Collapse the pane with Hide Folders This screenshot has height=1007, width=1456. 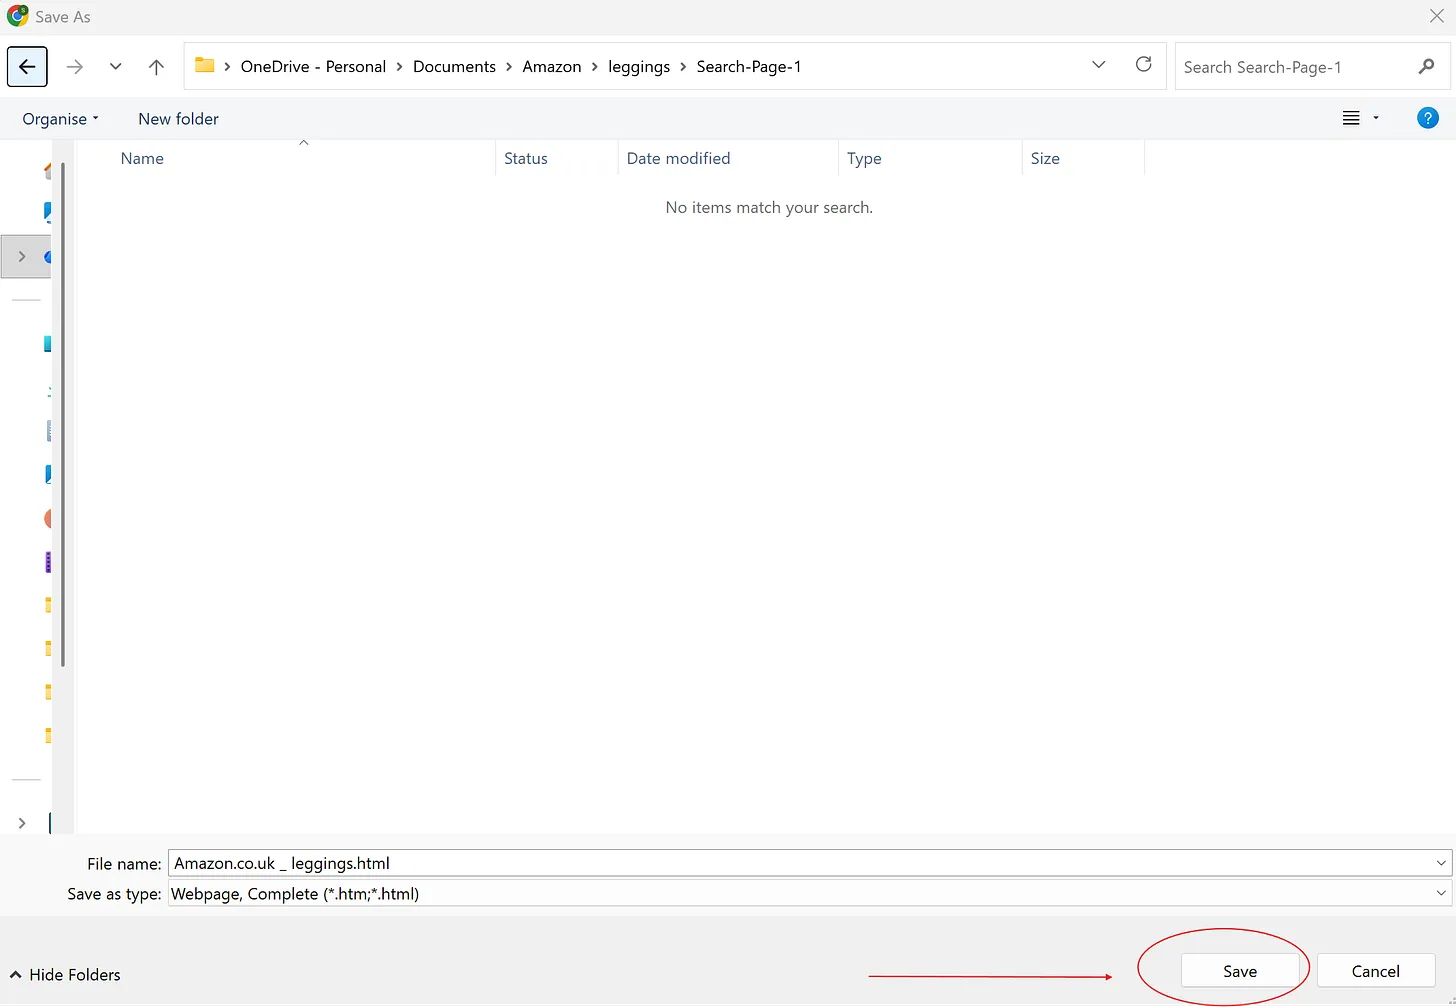[65, 975]
